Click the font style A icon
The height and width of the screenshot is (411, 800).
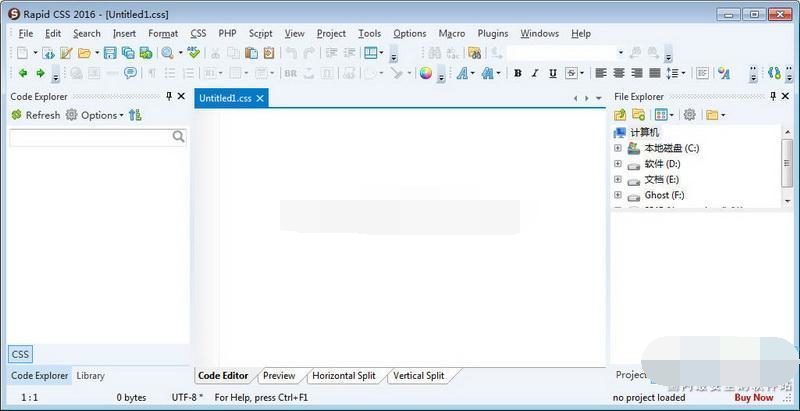click(x=462, y=73)
